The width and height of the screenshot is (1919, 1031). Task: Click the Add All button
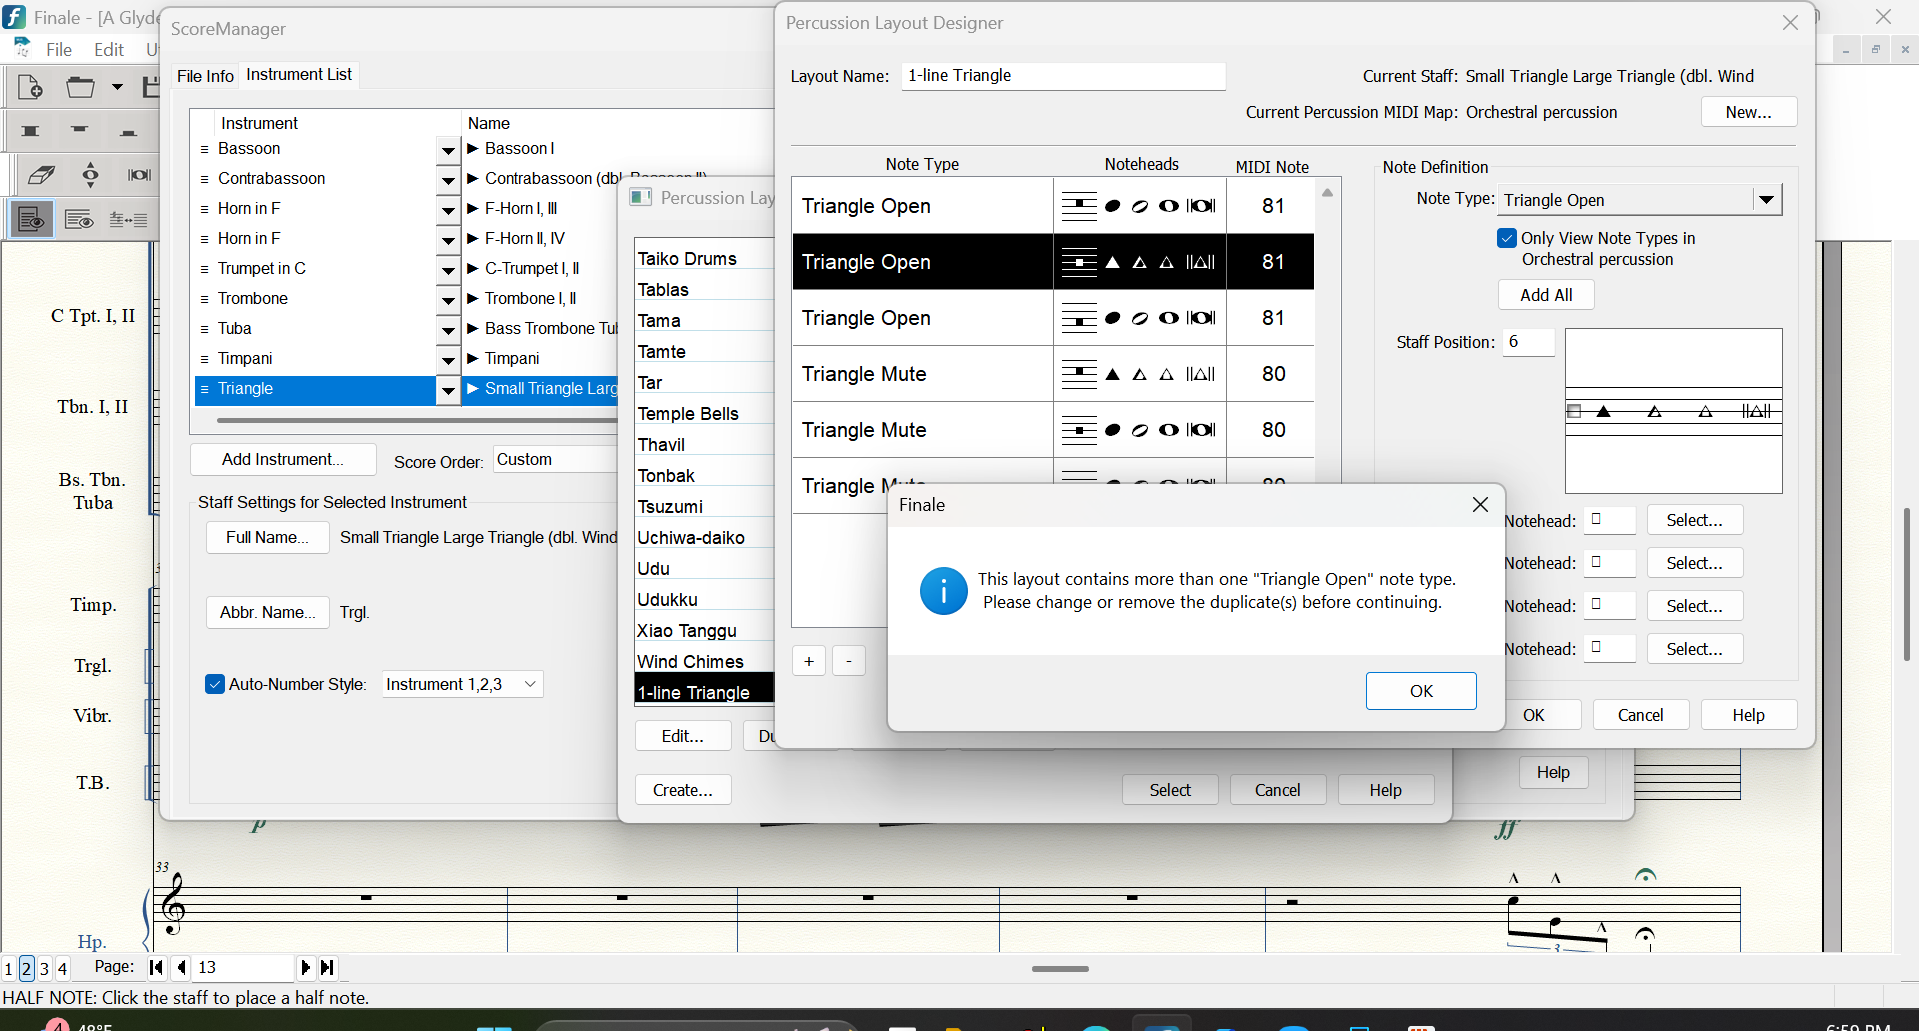pos(1545,295)
